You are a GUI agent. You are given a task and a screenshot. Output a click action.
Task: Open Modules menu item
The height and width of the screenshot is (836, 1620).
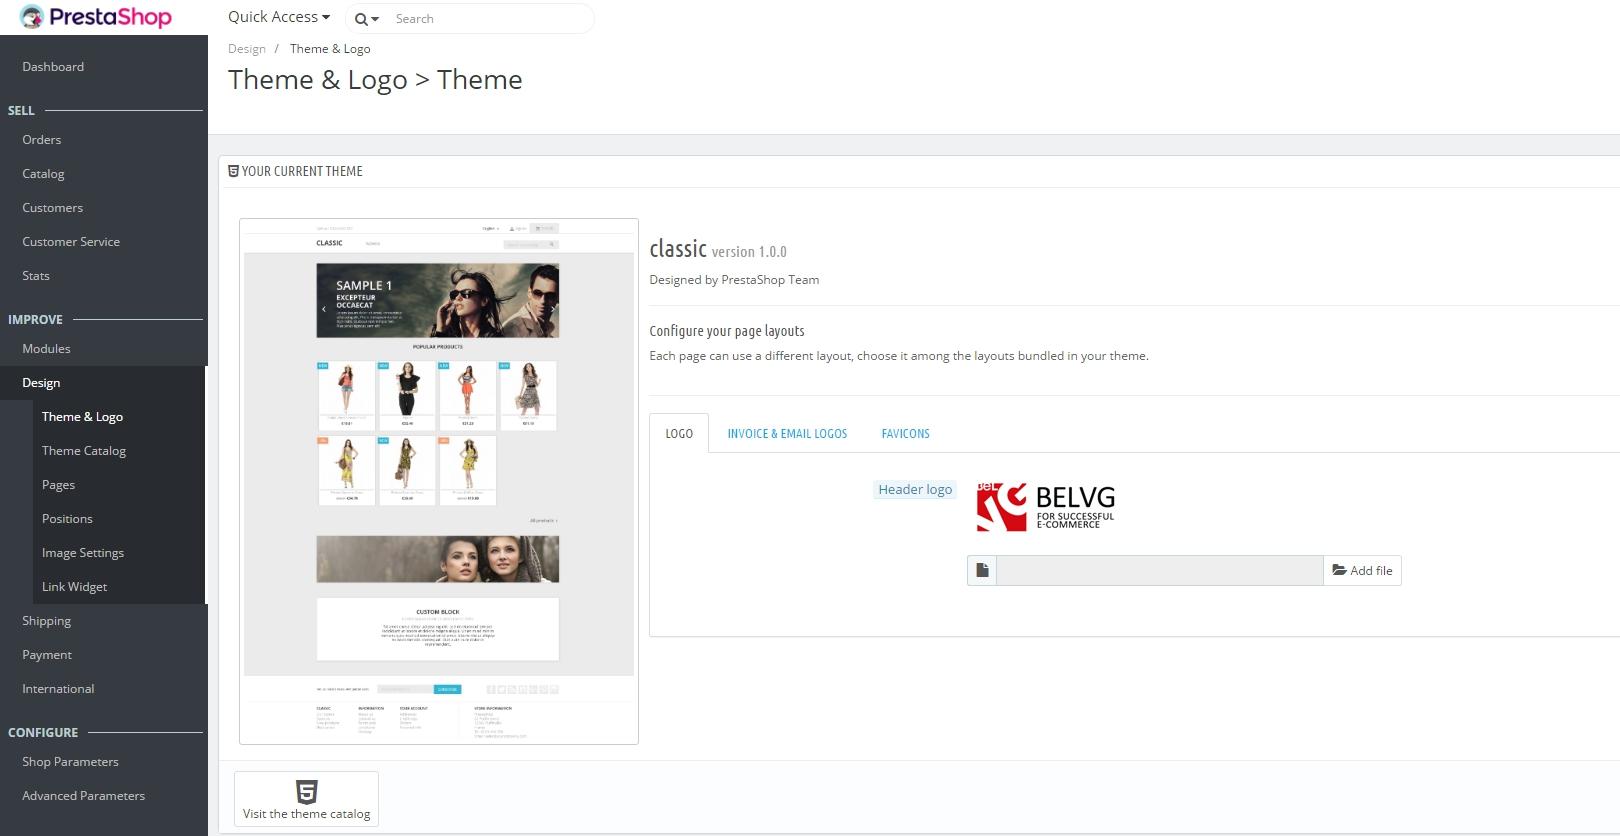point(46,349)
